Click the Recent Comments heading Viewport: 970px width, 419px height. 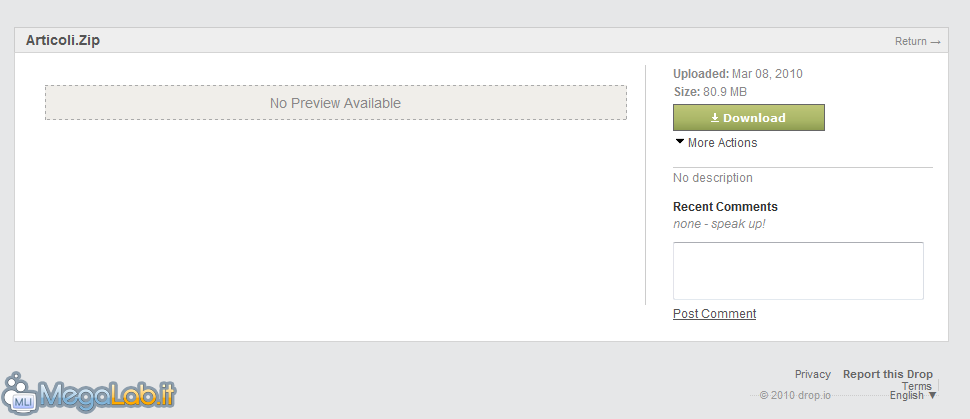[725, 207]
